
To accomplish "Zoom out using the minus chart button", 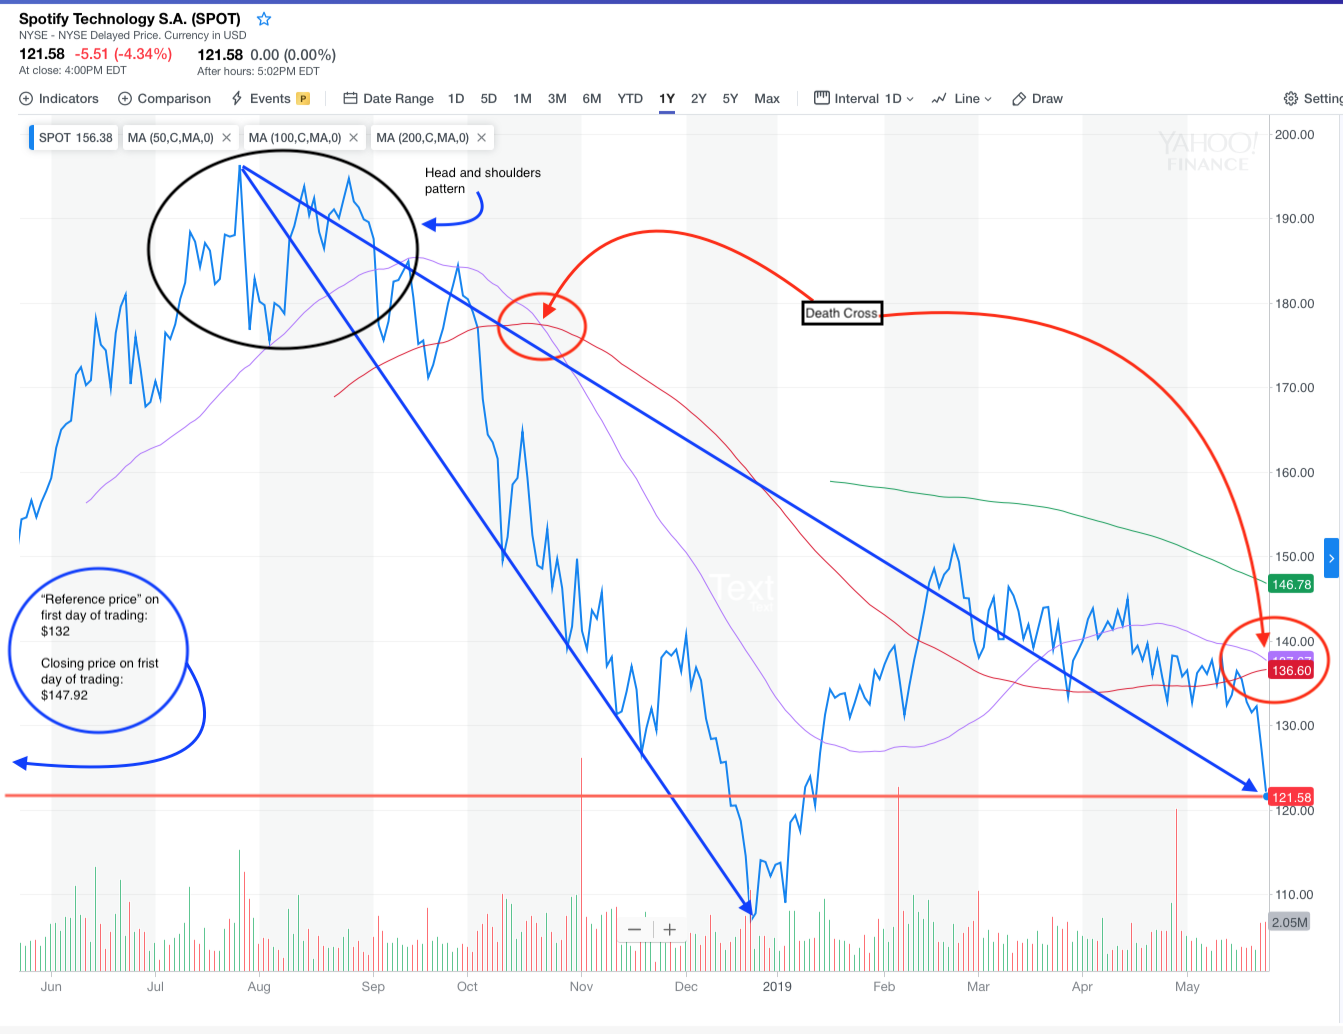I will [634, 930].
